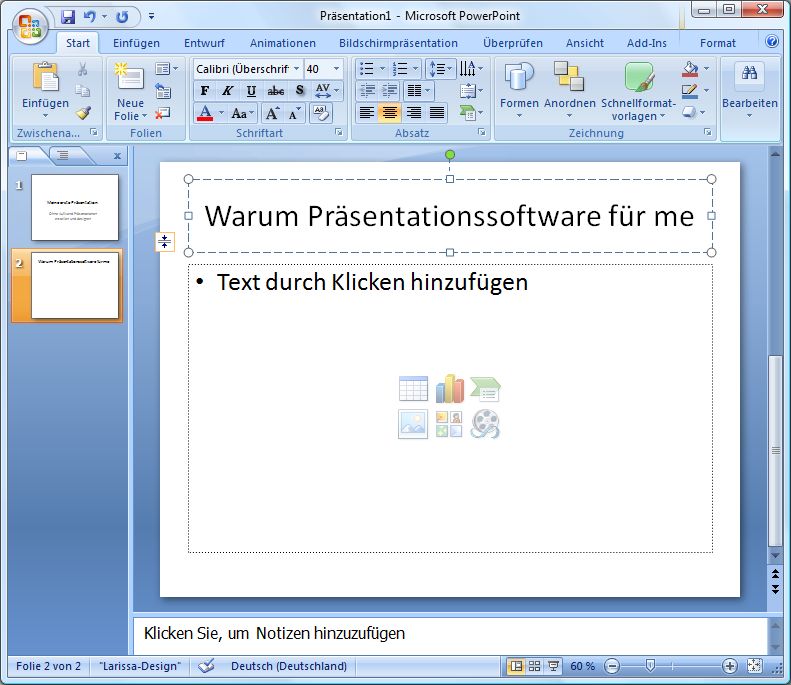Viewport: 791px width, 685px height.
Task: Open the Office button menu
Action: click(x=30, y=26)
